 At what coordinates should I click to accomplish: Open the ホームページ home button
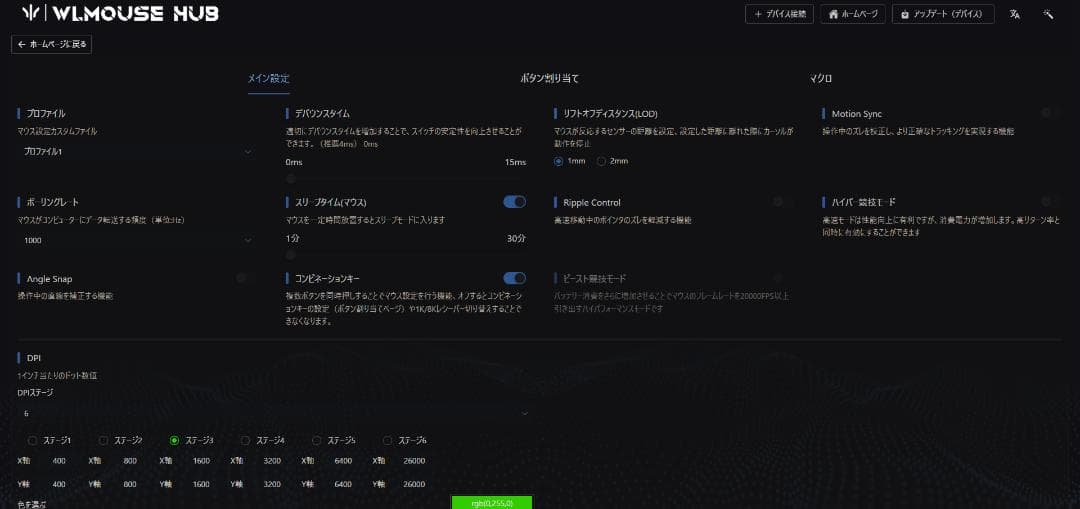coord(853,14)
